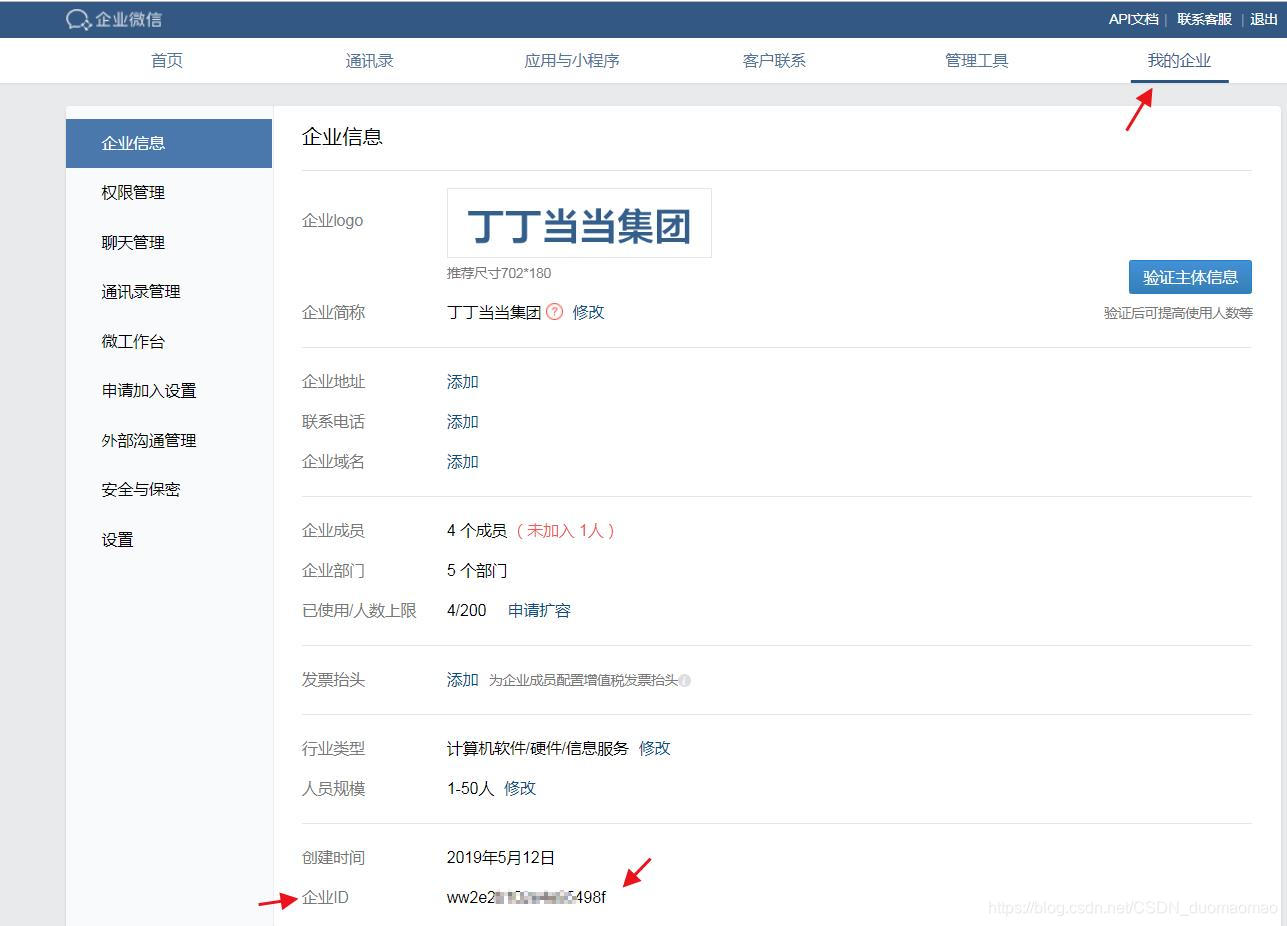Viewport: 1287px width, 926px height.
Task: Click the 2019年5月12日 creation date
Action: pyautogui.click(x=501, y=858)
